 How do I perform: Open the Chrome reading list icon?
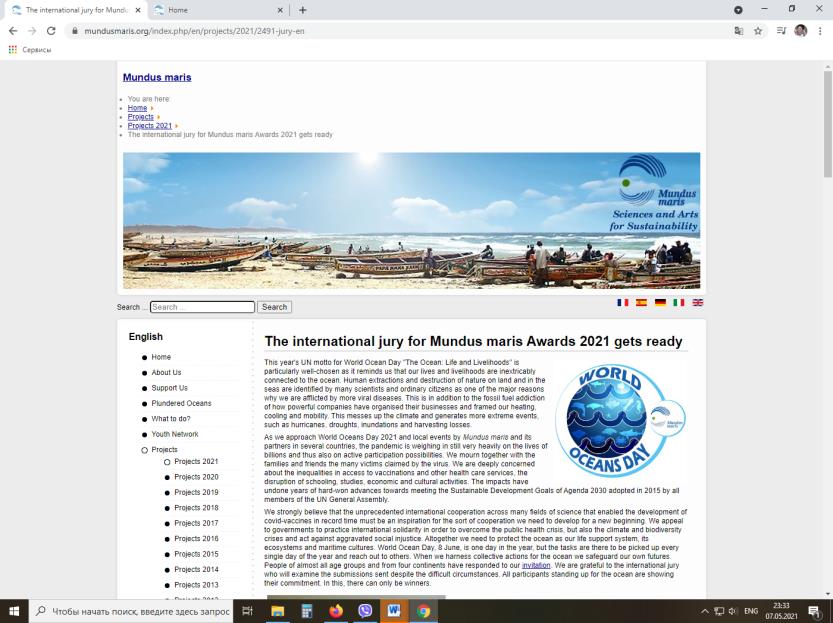point(781,31)
